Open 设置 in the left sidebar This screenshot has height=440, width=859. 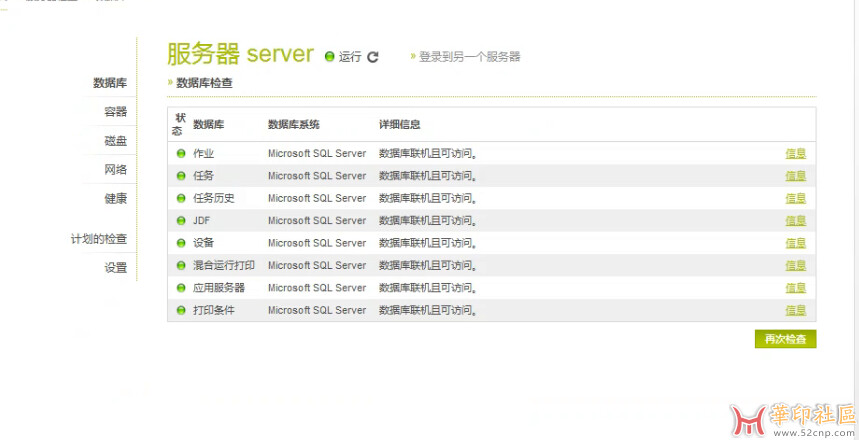(x=115, y=268)
